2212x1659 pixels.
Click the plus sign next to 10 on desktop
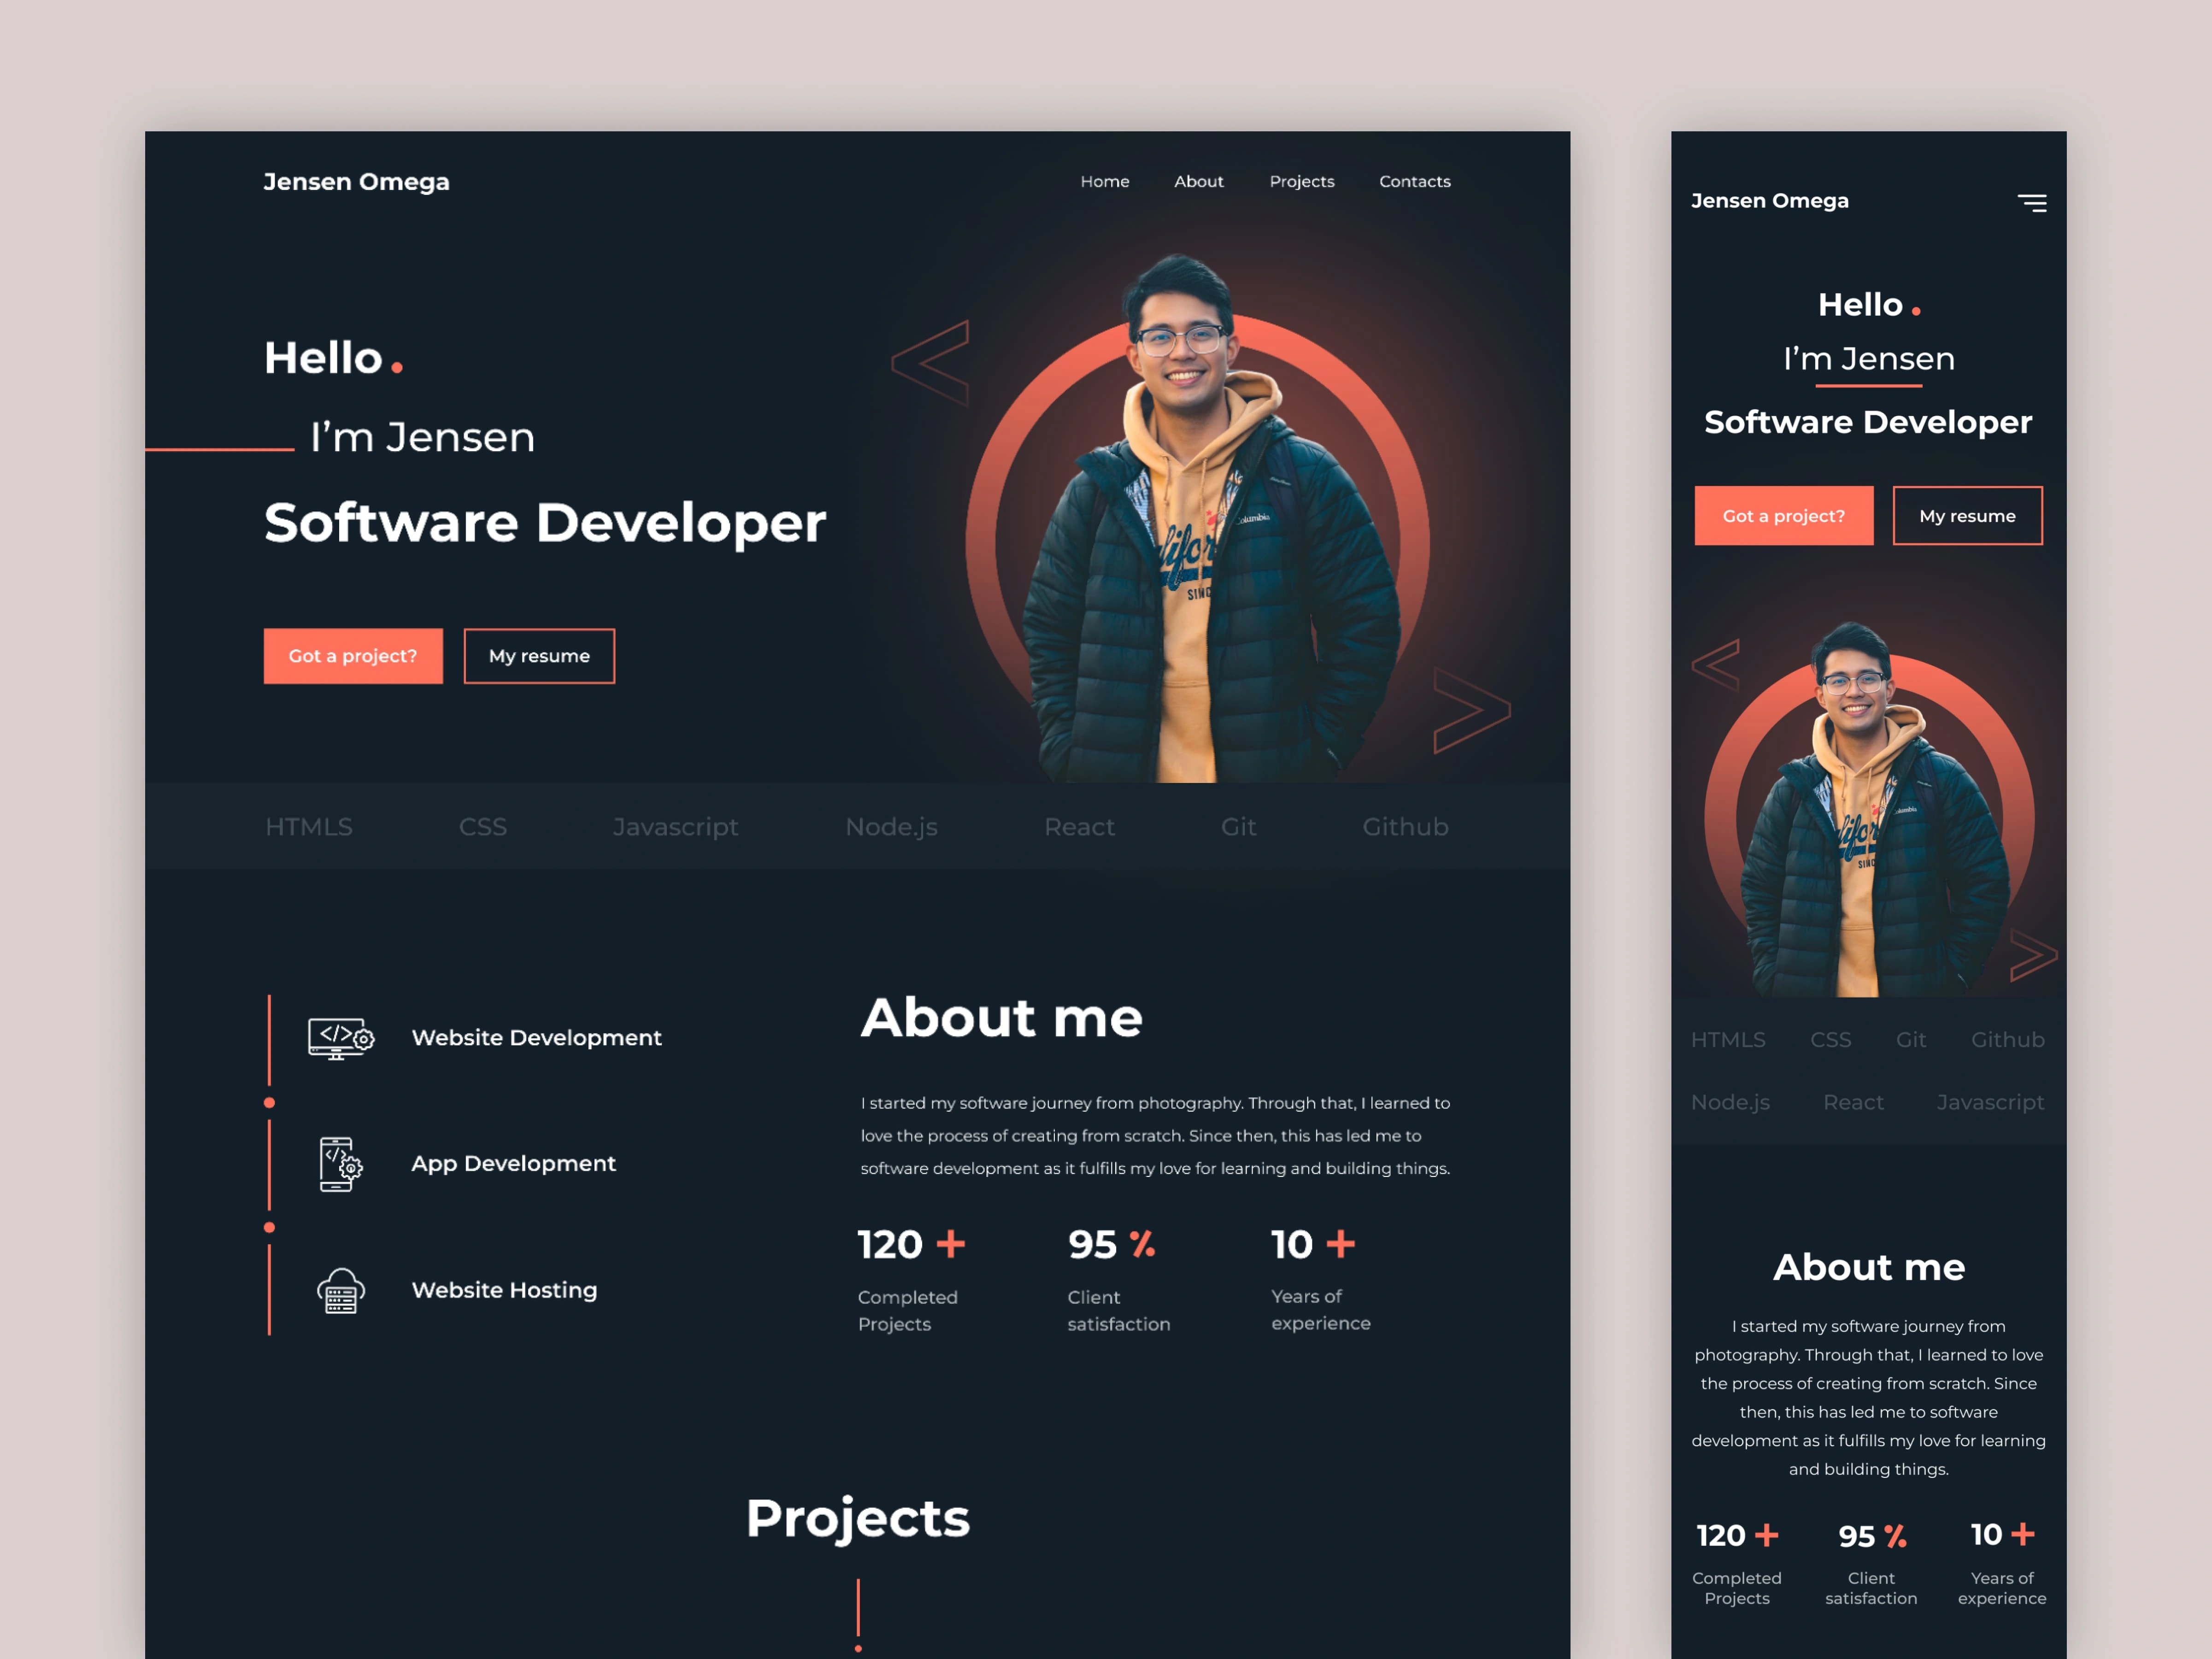(x=1340, y=1244)
